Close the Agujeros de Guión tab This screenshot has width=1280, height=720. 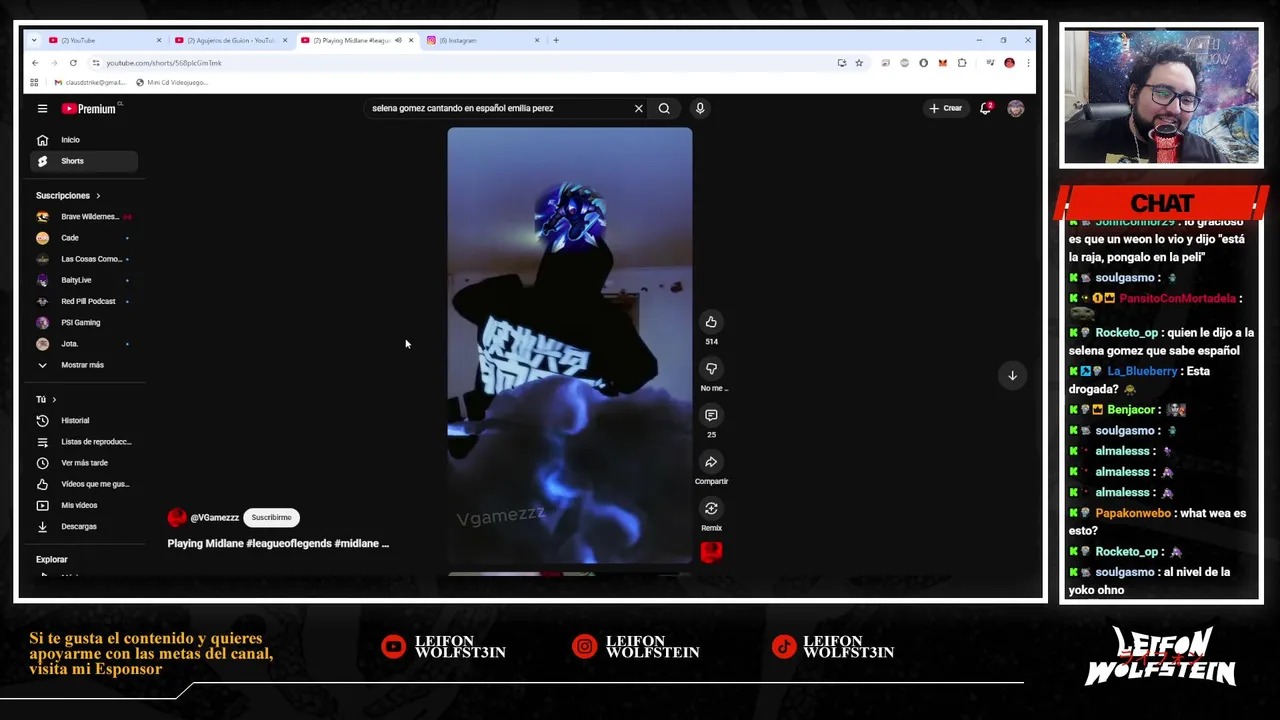pyautogui.click(x=285, y=40)
